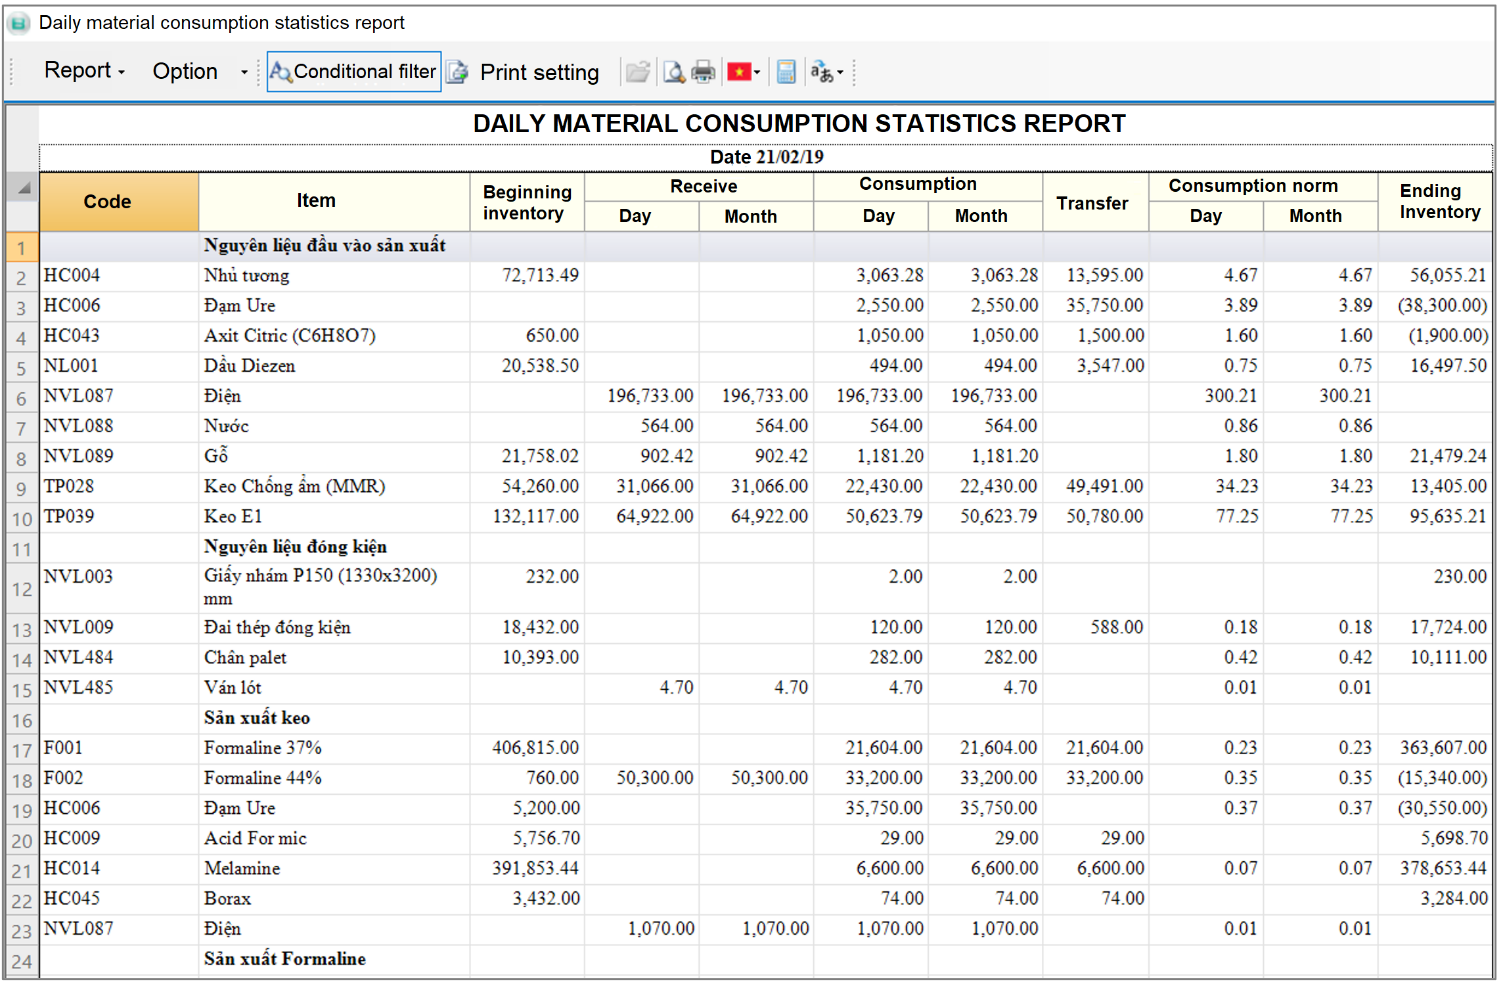This screenshot has width=1501, height=984.
Task: Open the print preview magnifier icon
Action: tap(674, 72)
